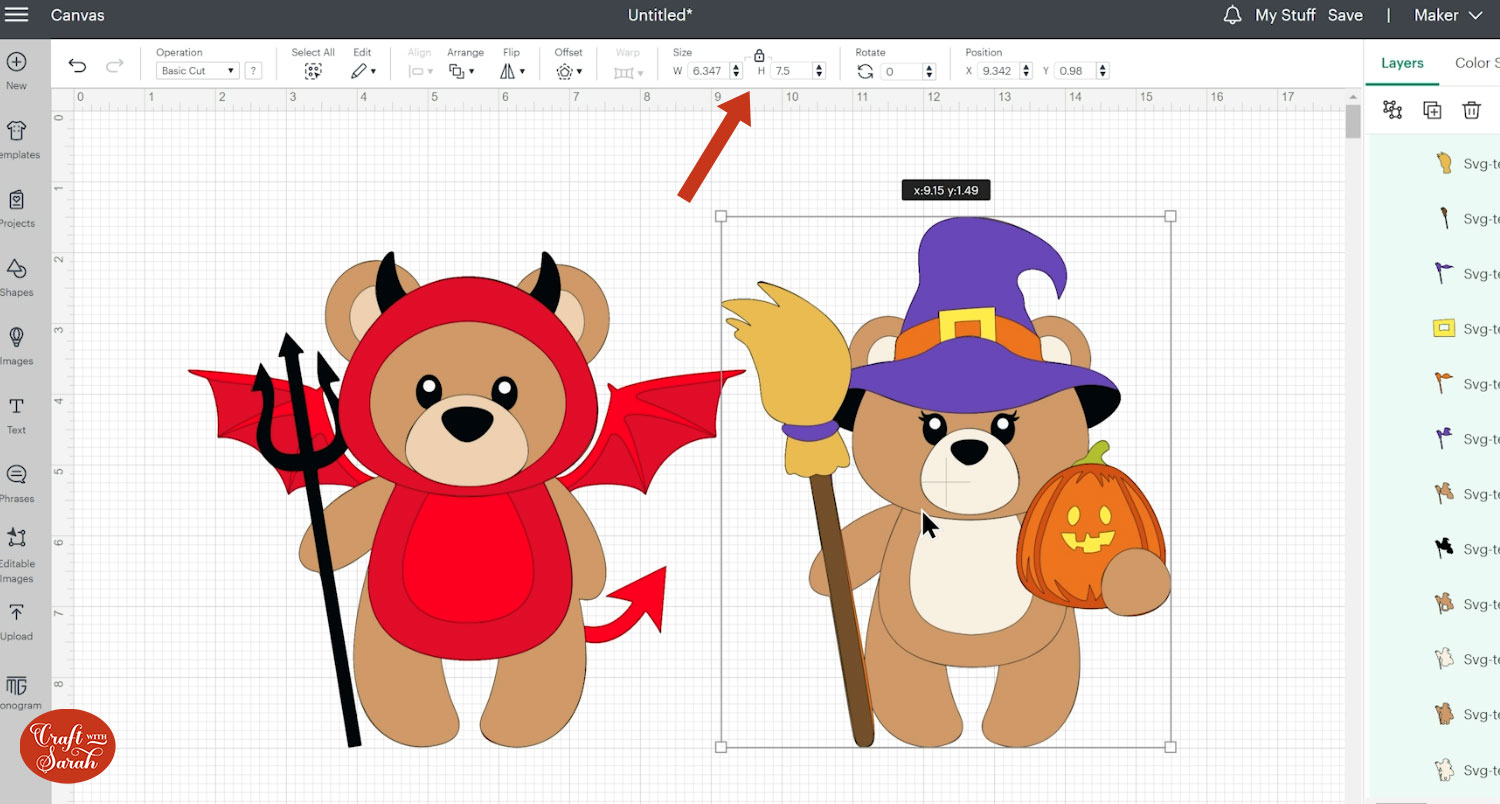Image resolution: width=1500 pixels, height=804 pixels.
Task: Switch to the Layers tab
Action: (x=1402, y=63)
